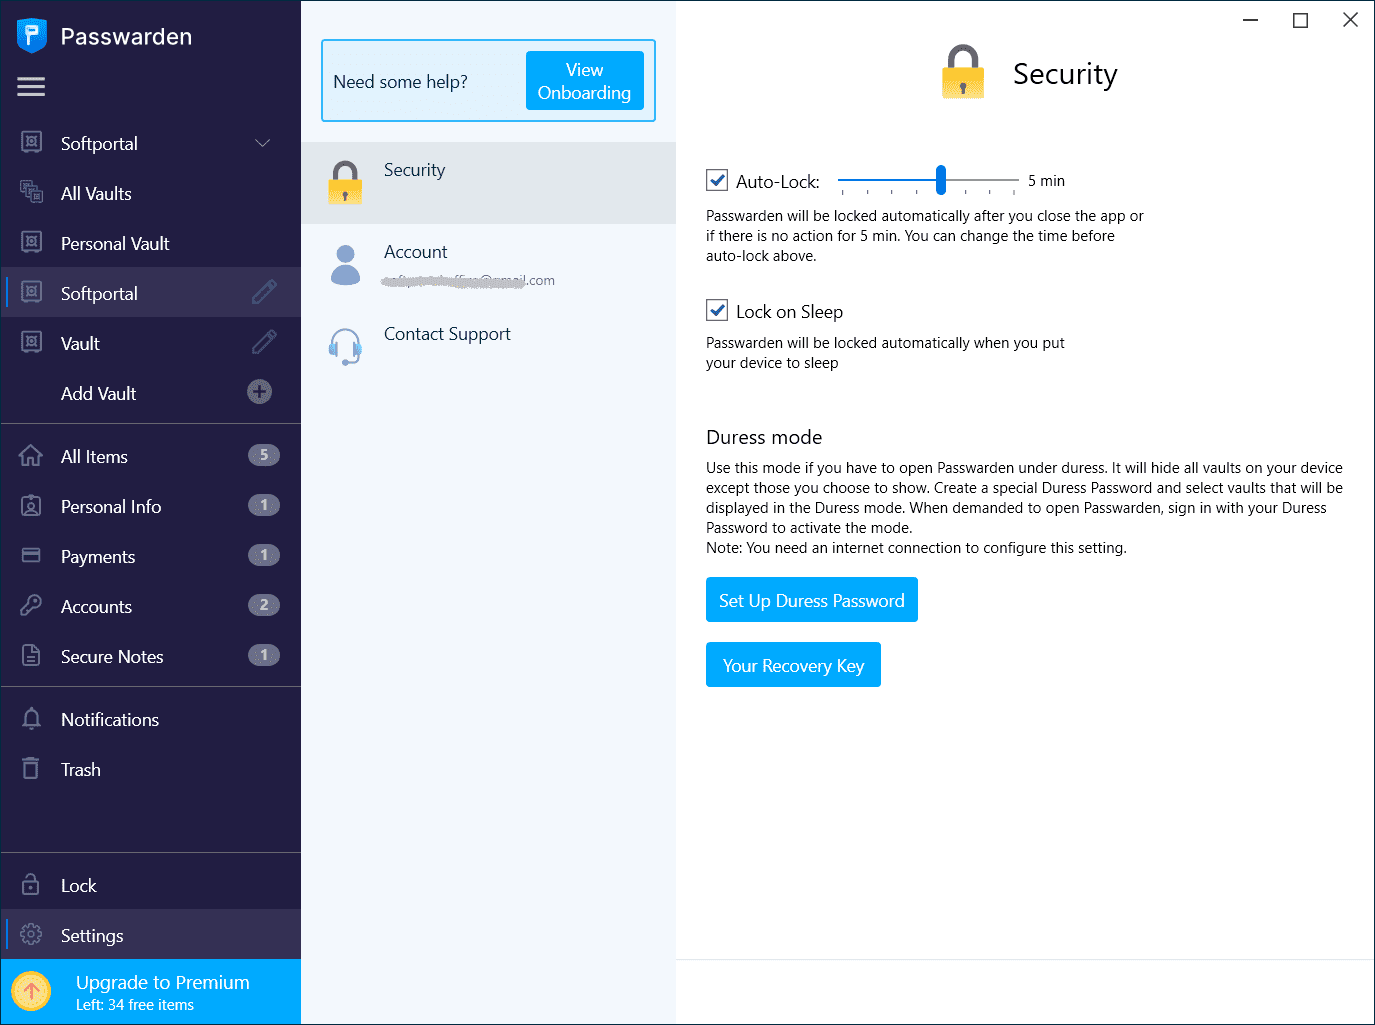Screen dimensions: 1375x1025
Task: Click the "Left: 34 free items" text
Action: pos(135,1005)
